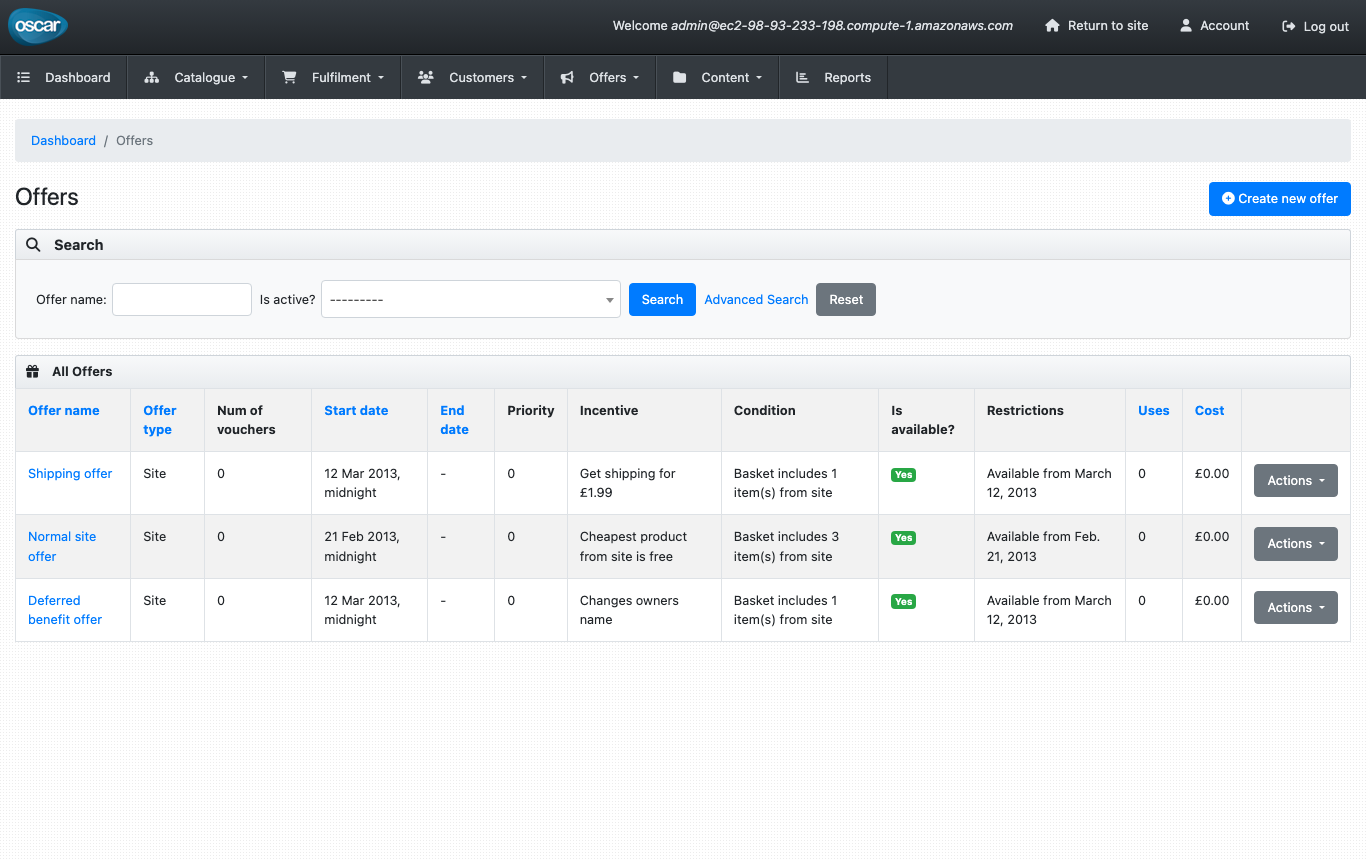Click the Reports chart icon
1366x860 pixels.
tap(802, 78)
